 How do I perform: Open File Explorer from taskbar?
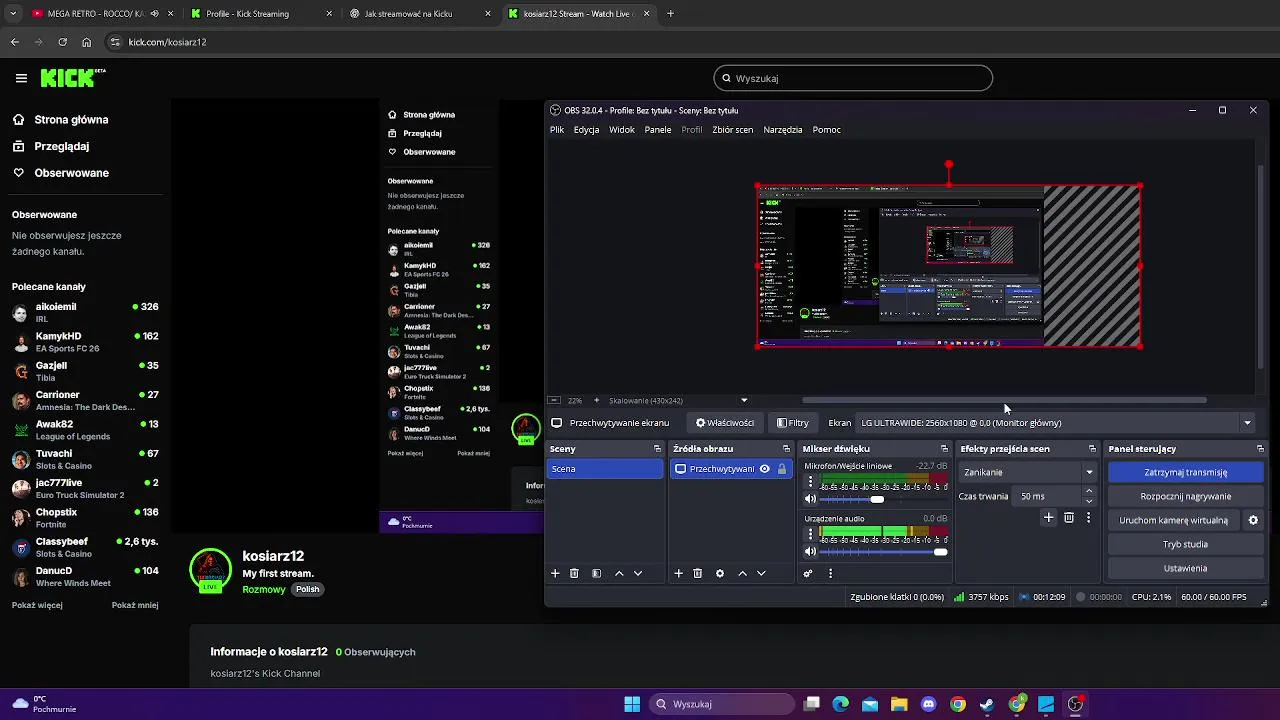[x=899, y=704]
